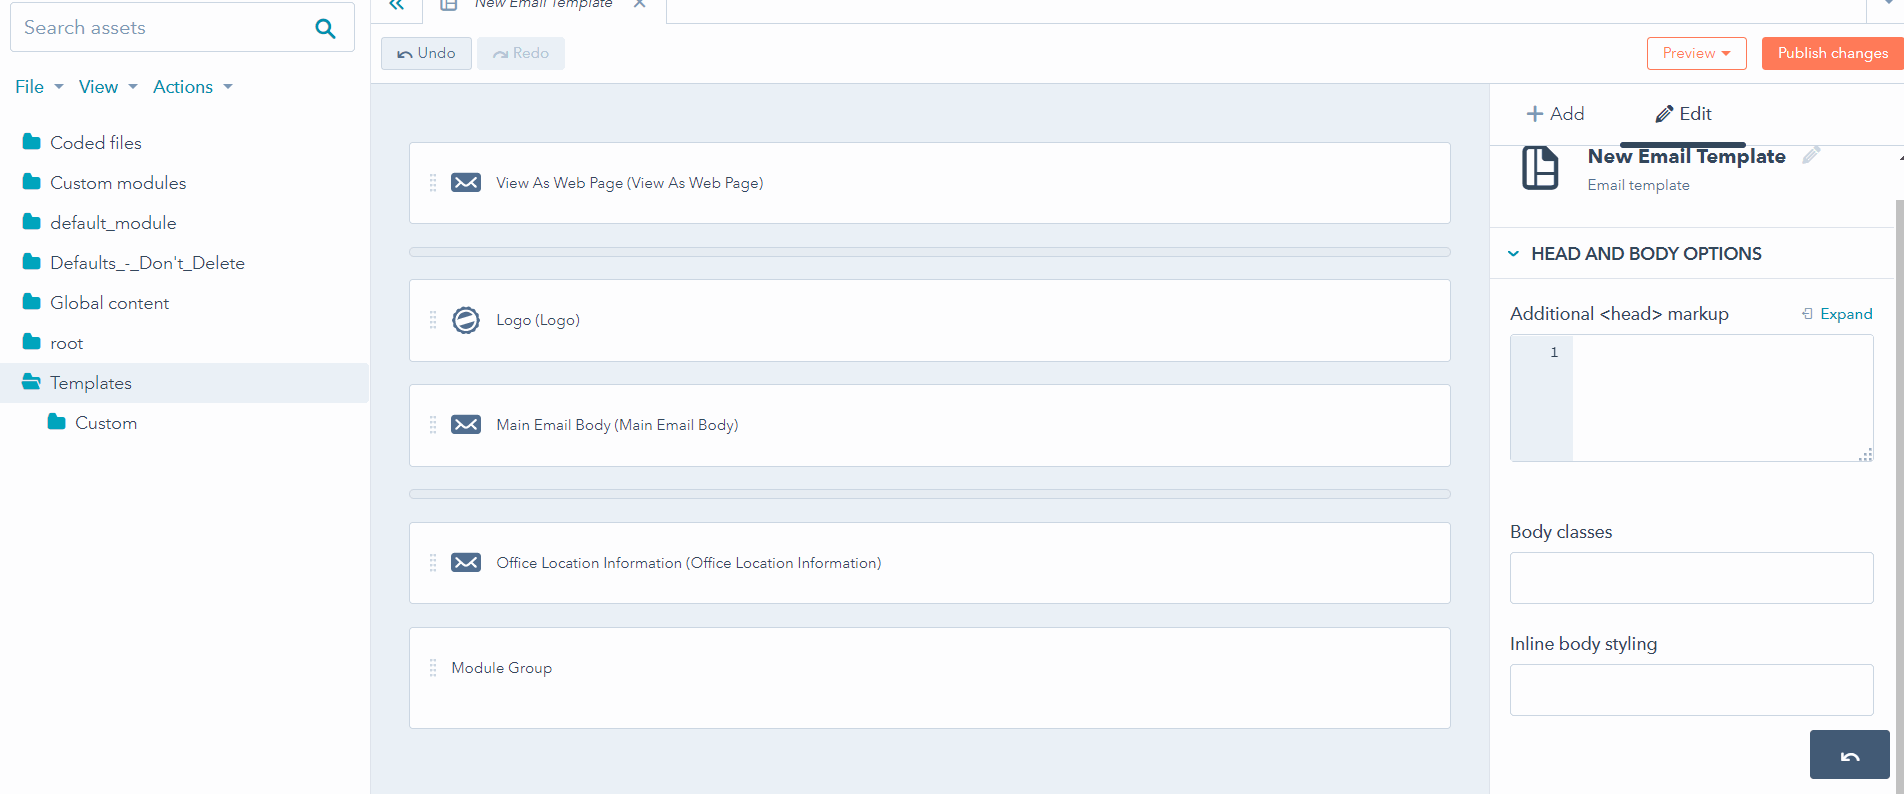Click the search magnifier icon
This screenshot has height=794, width=1904.
pyautogui.click(x=325, y=28)
